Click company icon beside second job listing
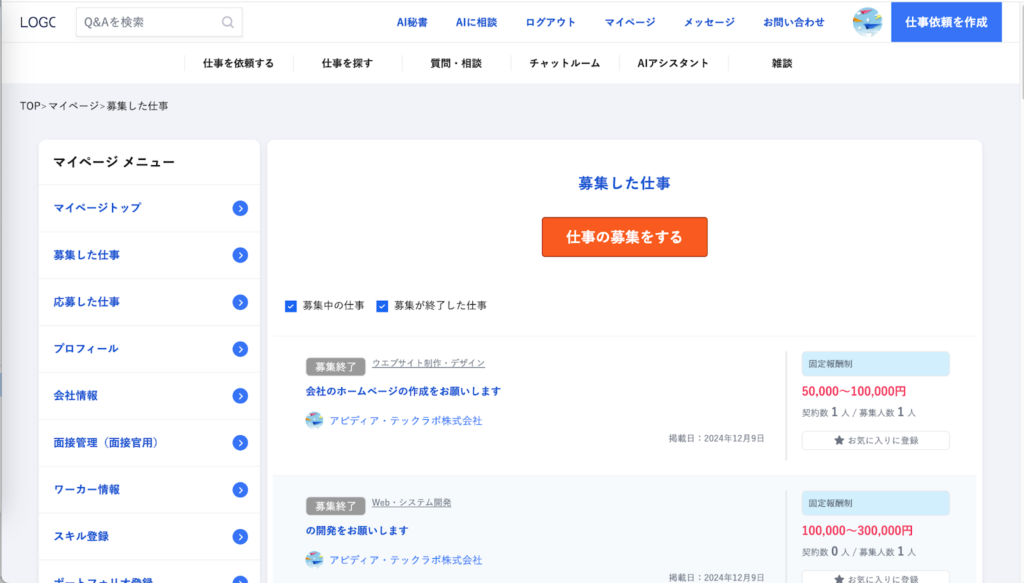Viewport: 1024px width, 583px height. (314, 559)
